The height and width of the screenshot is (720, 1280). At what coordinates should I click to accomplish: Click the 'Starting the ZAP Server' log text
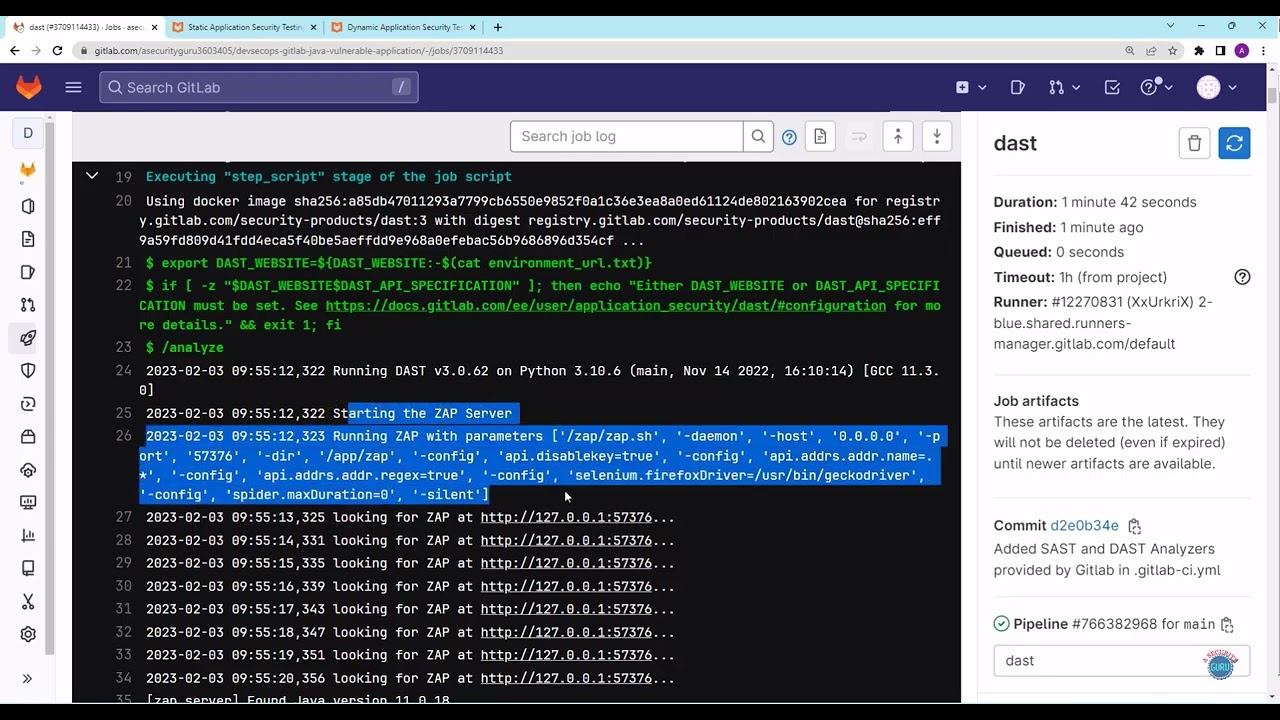[x=422, y=414]
